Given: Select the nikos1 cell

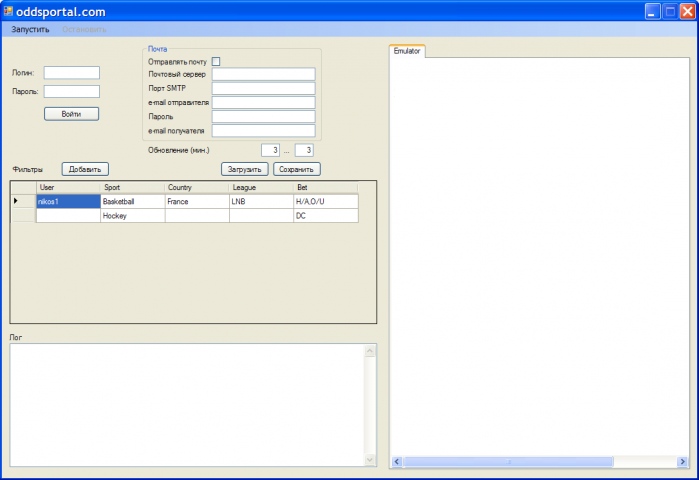Looking at the screenshot, I should [x=68, y=201].
